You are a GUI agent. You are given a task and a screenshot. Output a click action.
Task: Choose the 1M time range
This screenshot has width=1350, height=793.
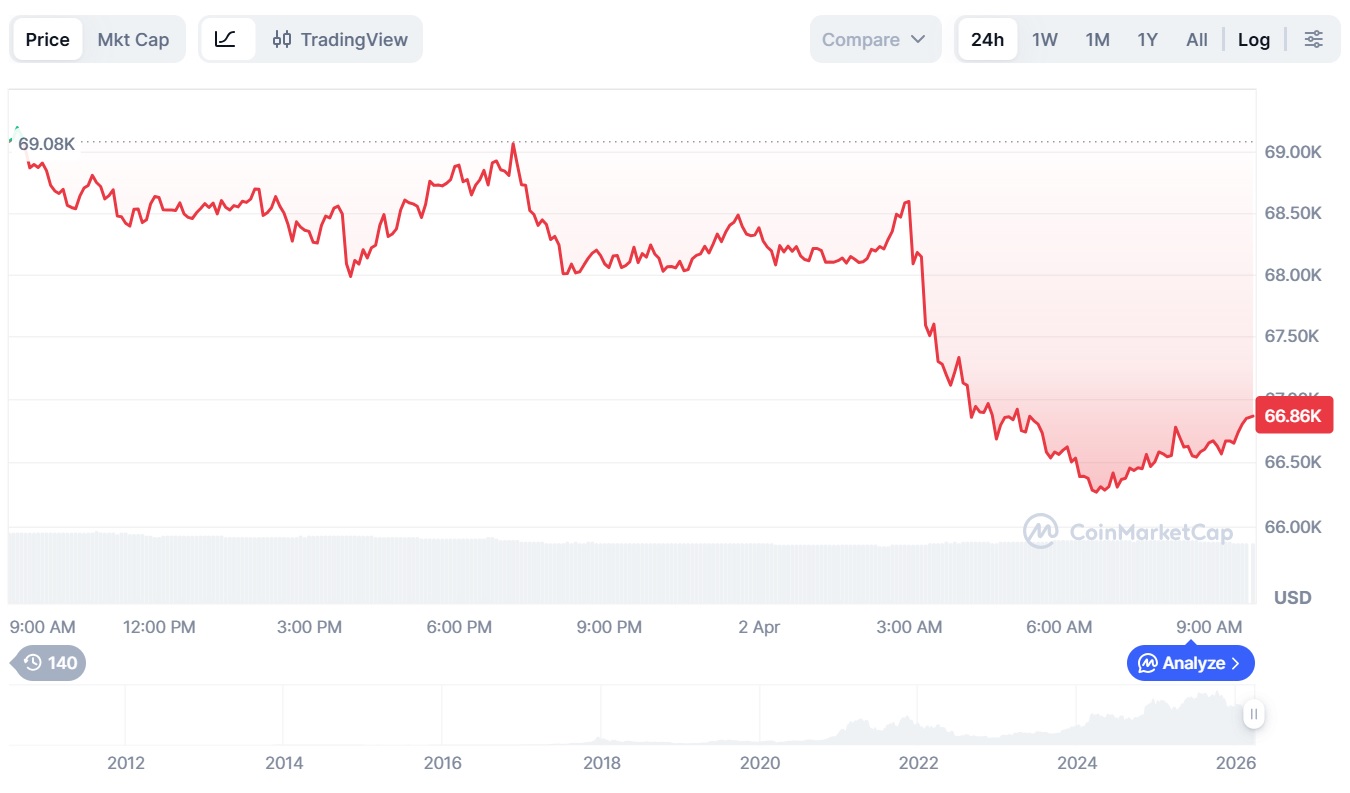point(1097,39)
